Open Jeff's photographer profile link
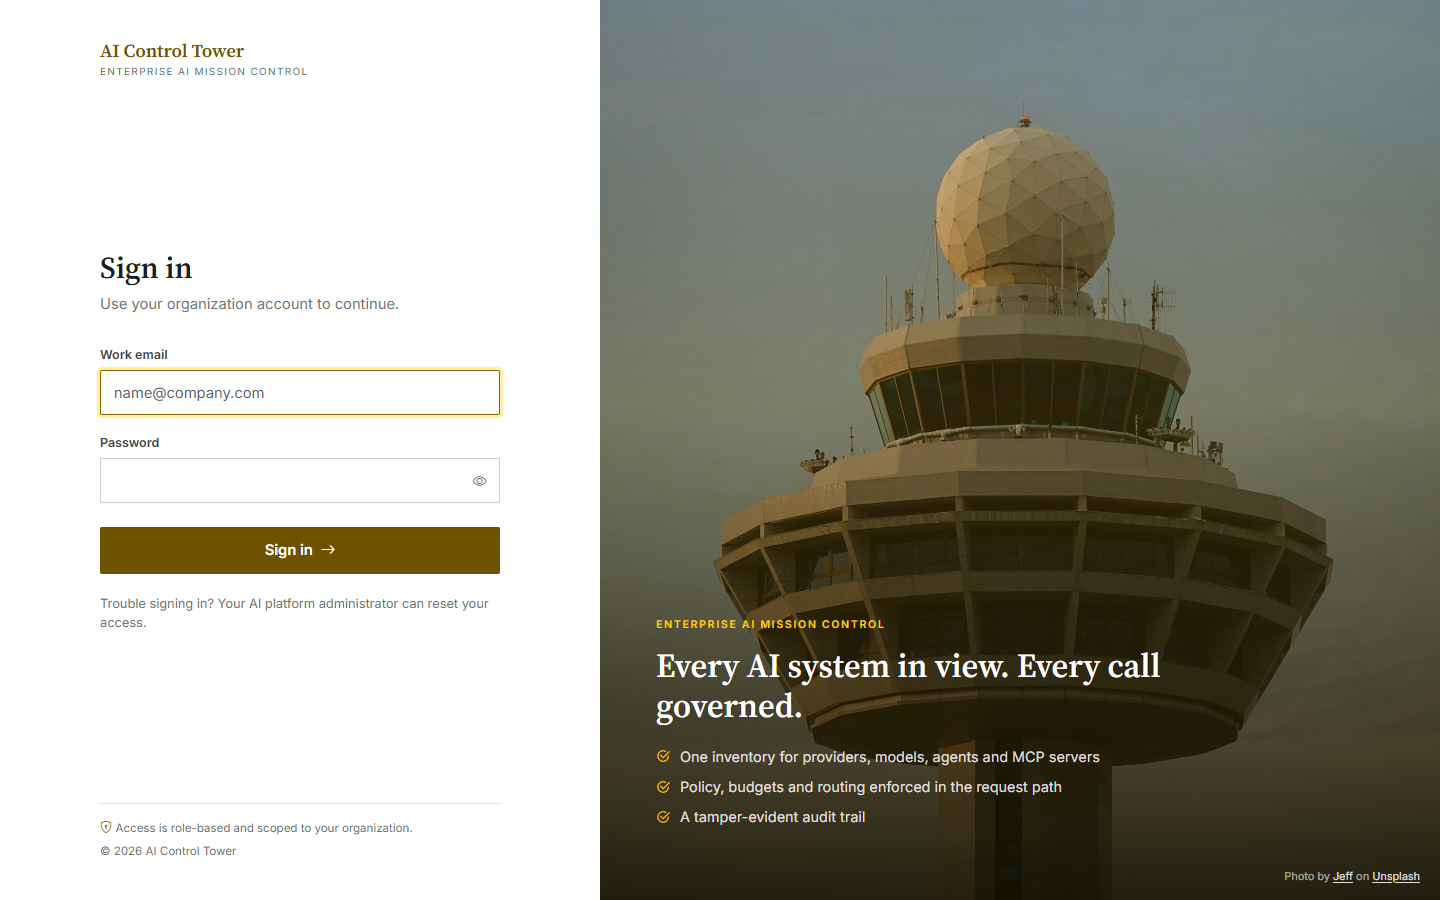 coord(1342,876)
